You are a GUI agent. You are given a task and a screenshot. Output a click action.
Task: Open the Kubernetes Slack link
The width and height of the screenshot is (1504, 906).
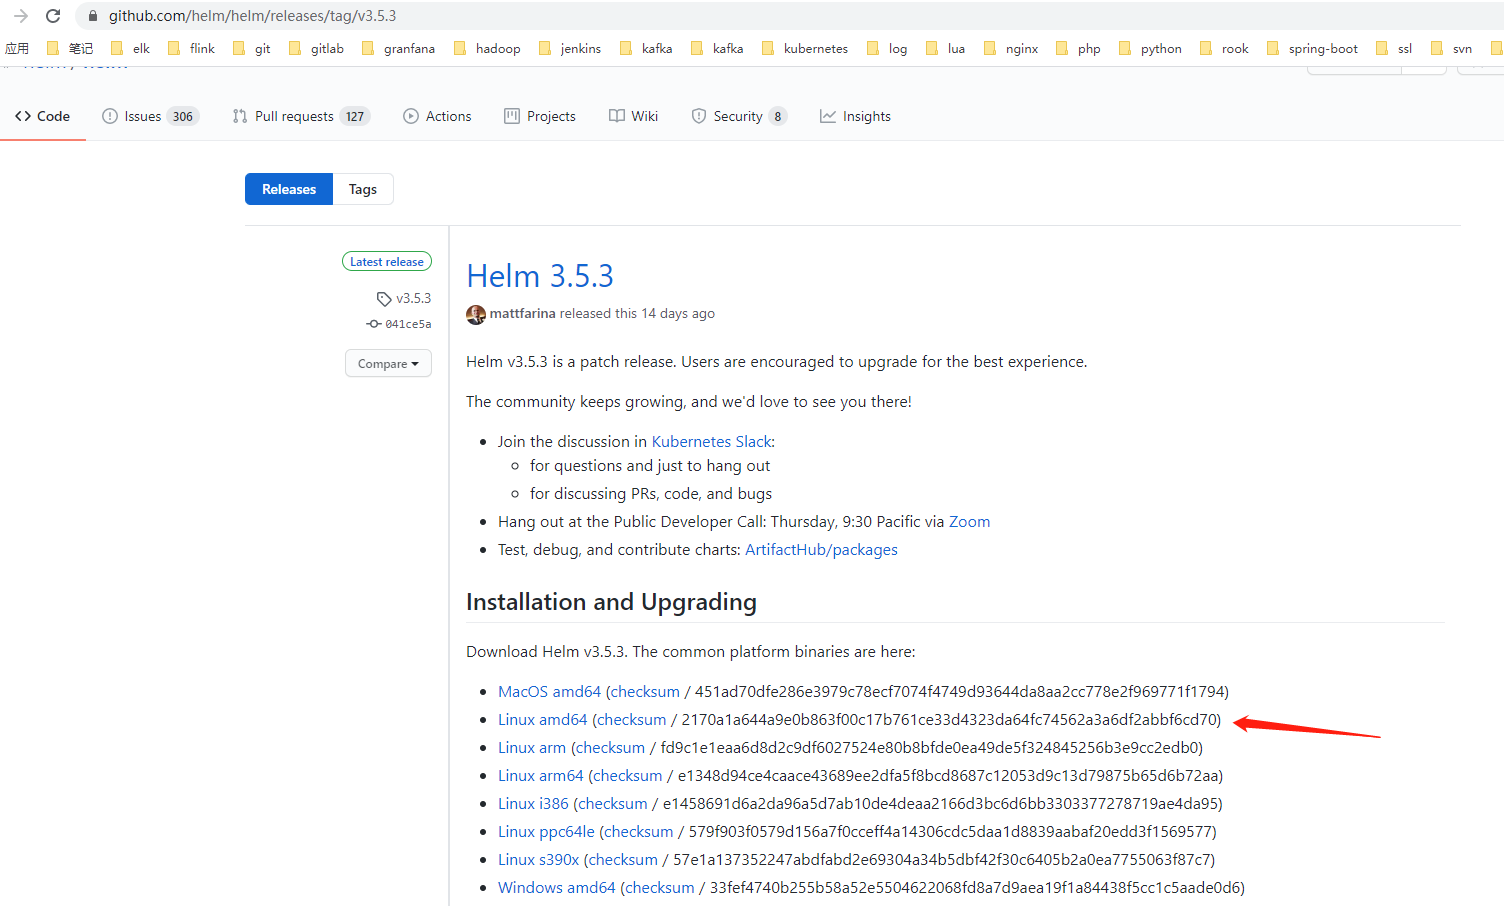(711, 441)
